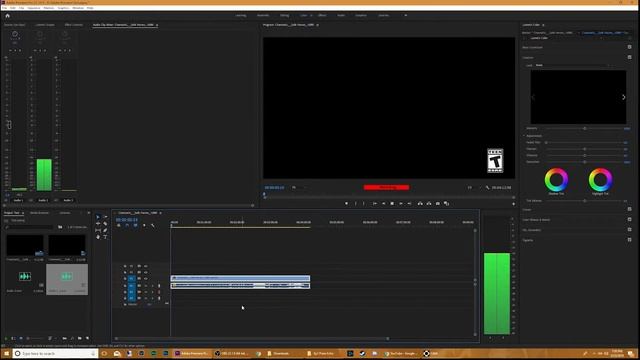Open the Window menu
This screenshot has width=640, height=360.
click(x=78, y=8)
